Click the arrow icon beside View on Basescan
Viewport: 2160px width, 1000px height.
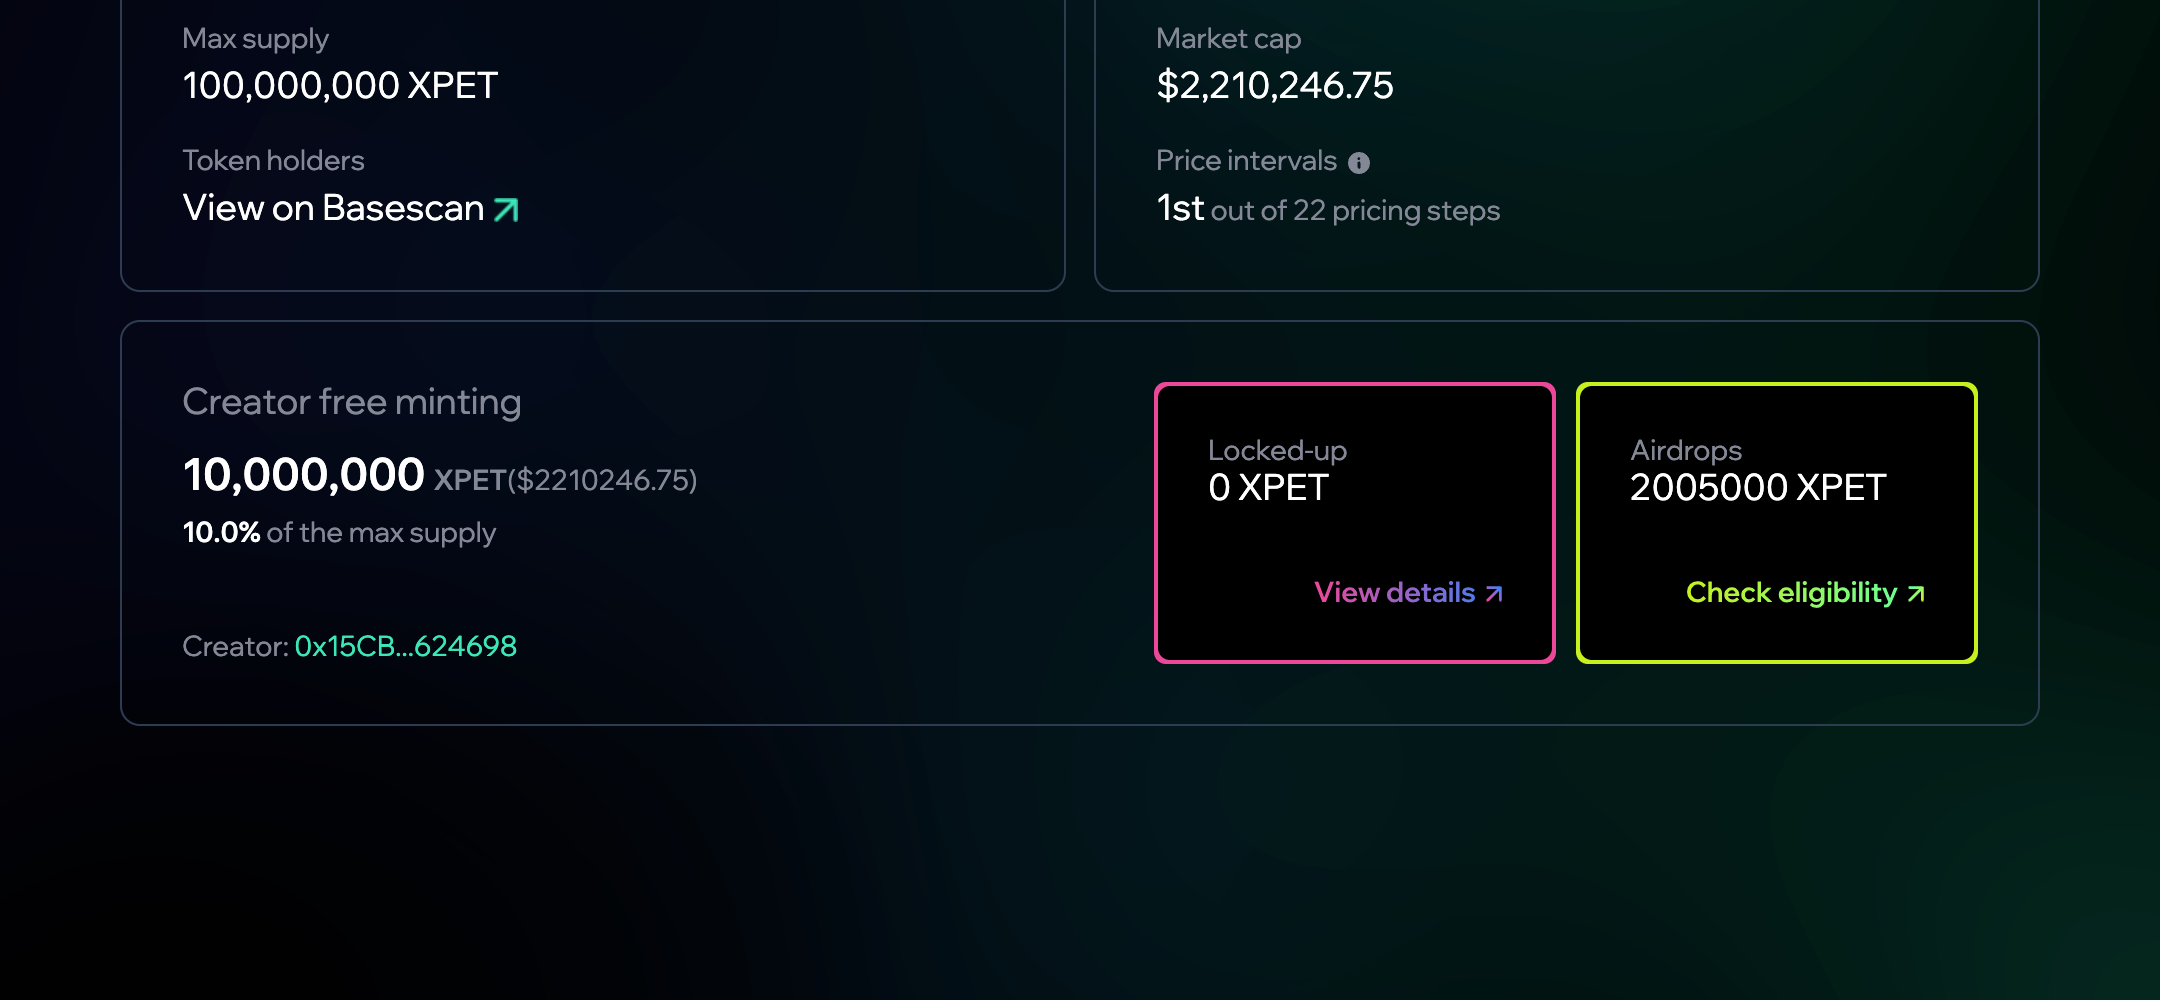coord(507,209)
